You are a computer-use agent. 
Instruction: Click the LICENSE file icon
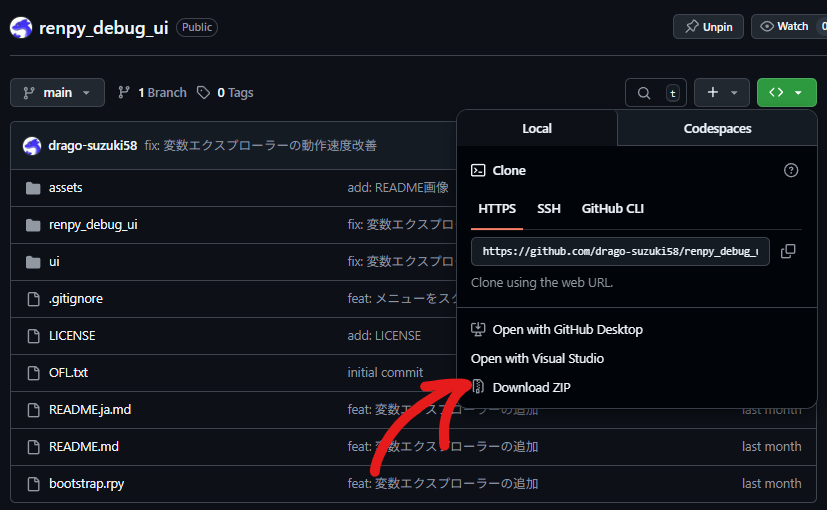click(33, 336)
